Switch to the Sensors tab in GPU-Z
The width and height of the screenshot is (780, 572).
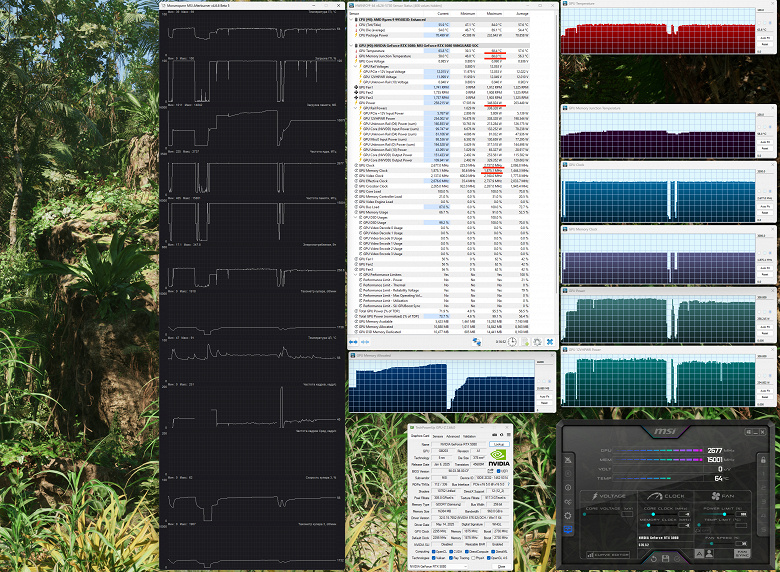tap(438, 436)
